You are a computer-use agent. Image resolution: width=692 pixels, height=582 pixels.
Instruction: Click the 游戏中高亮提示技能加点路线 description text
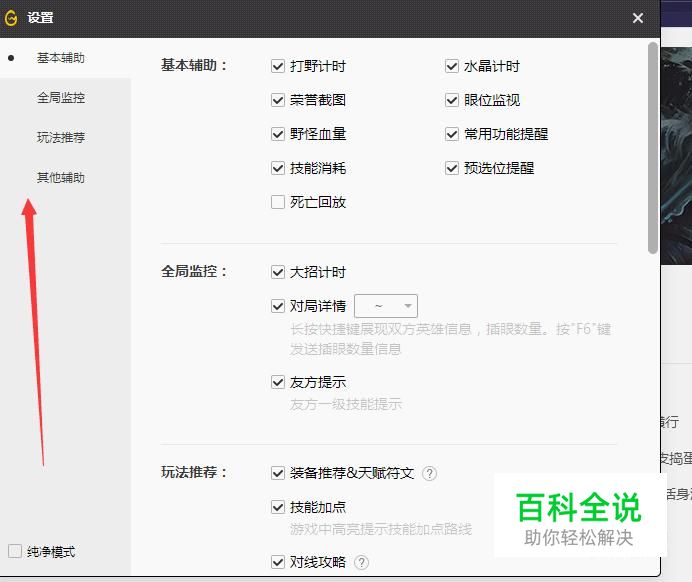coord(381,529)
